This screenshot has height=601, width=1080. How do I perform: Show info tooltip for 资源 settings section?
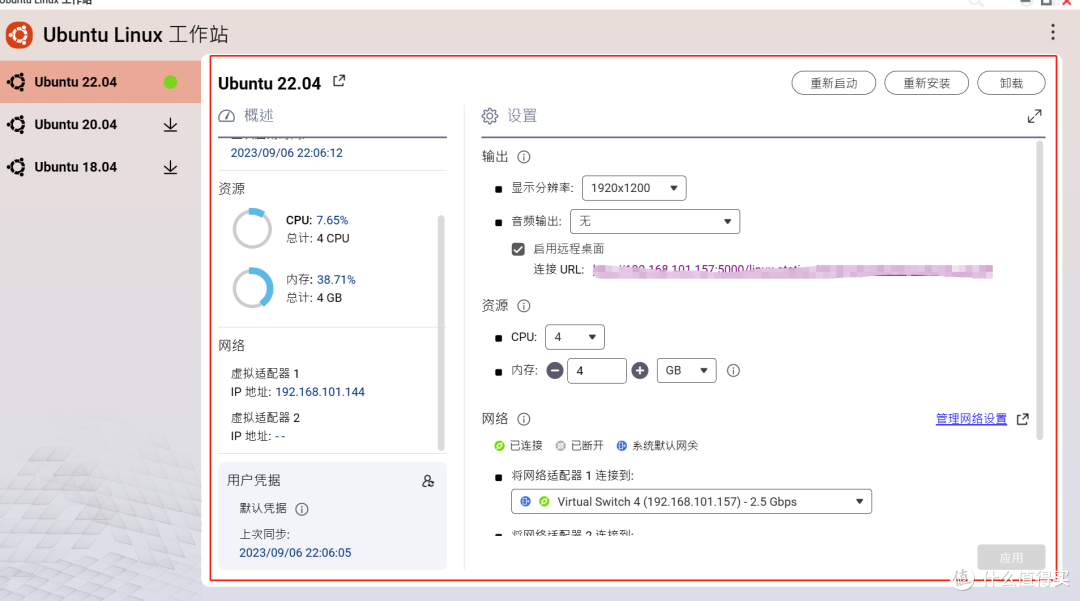coord(523,306)
